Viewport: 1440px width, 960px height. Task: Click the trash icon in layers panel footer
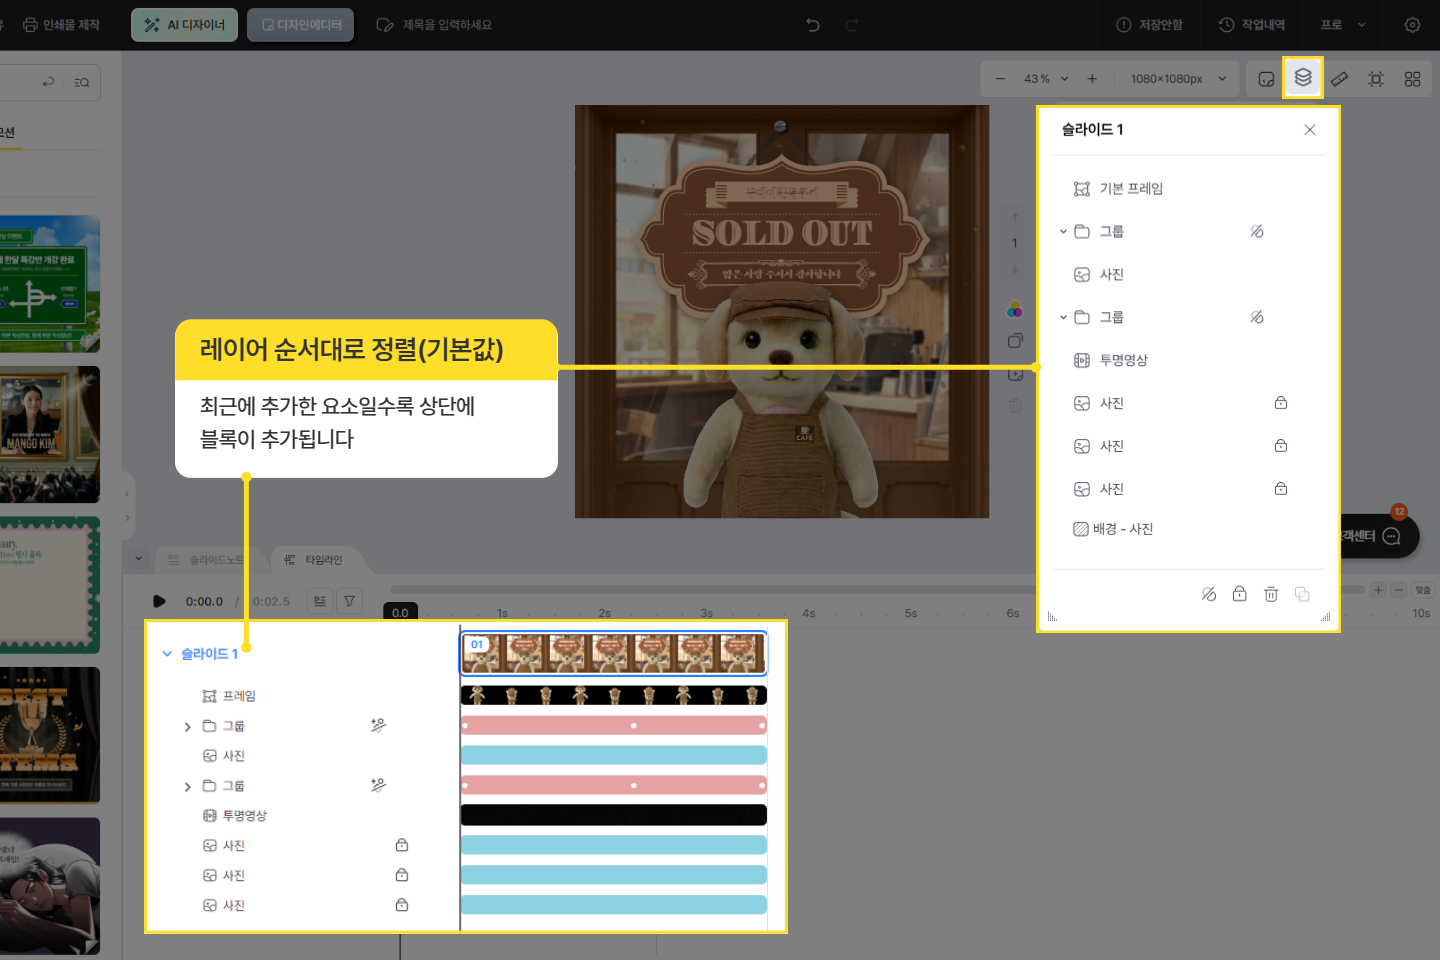pos(1270,594)
